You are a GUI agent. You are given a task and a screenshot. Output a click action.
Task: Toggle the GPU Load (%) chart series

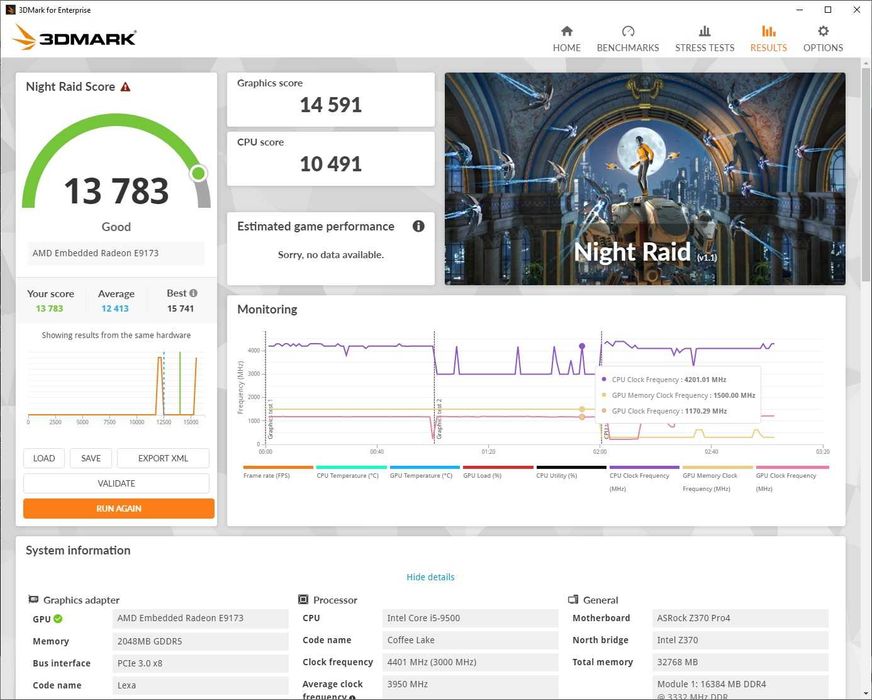point(498,471)
